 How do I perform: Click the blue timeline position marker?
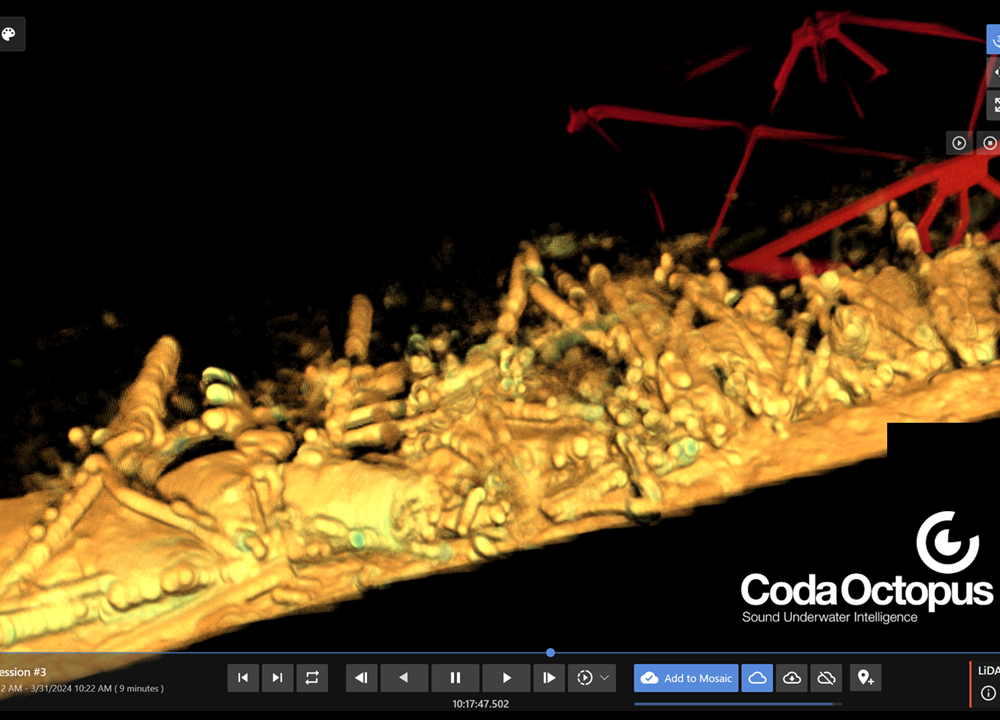pyautogui.click(x=550, y=653)
